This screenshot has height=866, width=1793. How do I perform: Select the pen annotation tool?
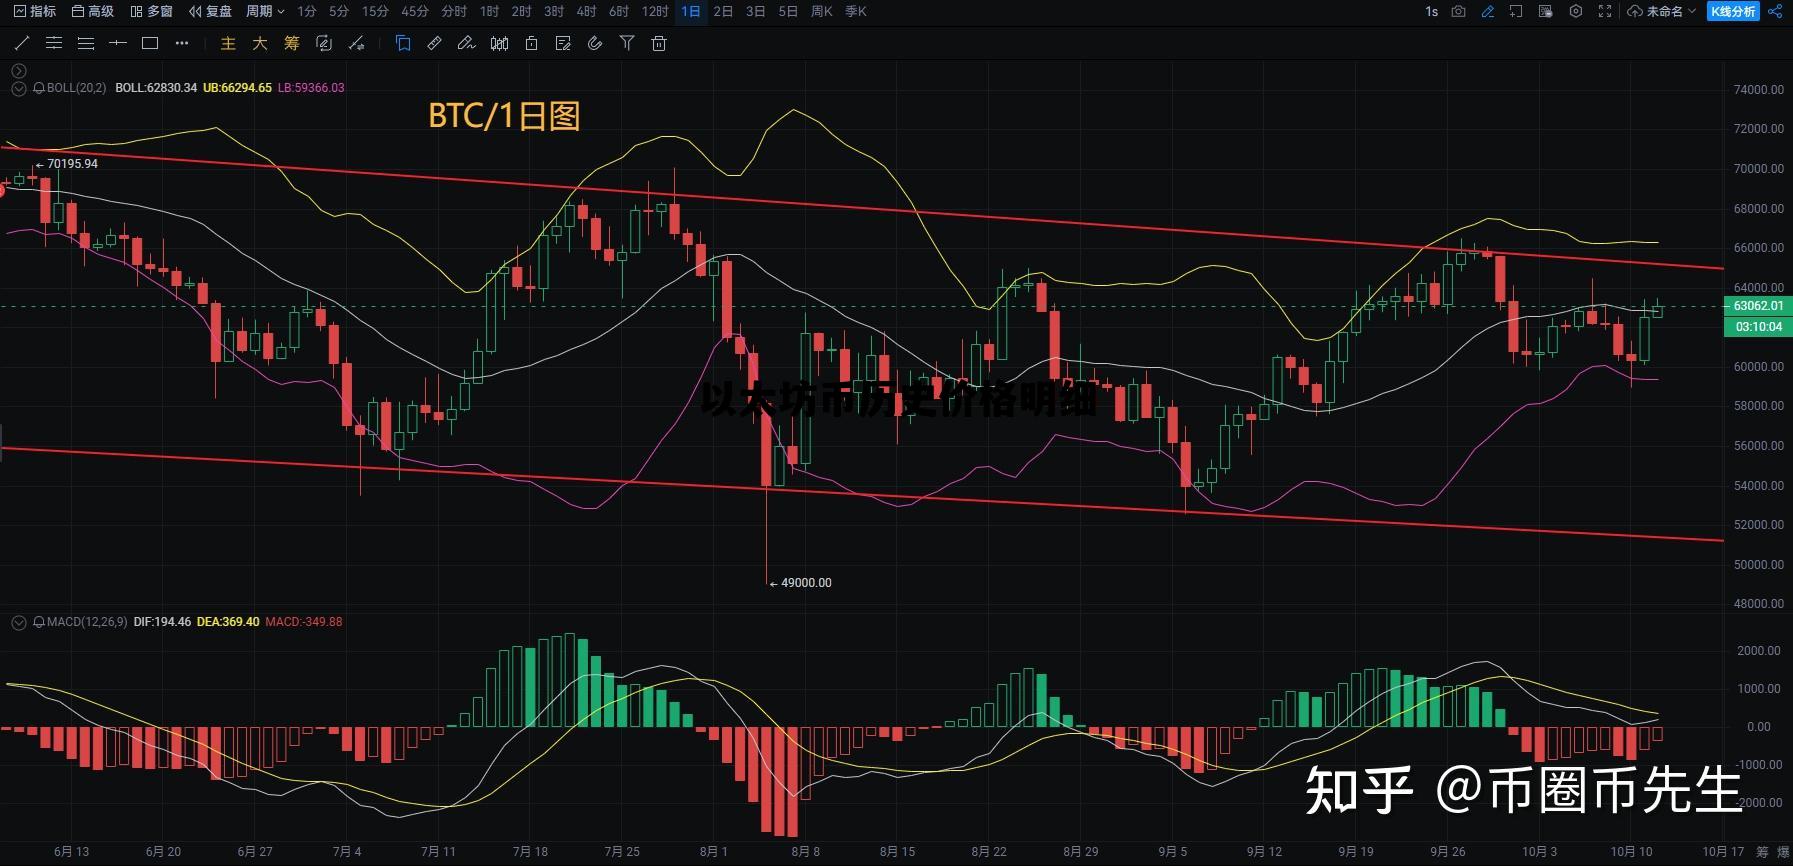pos(466,43)
